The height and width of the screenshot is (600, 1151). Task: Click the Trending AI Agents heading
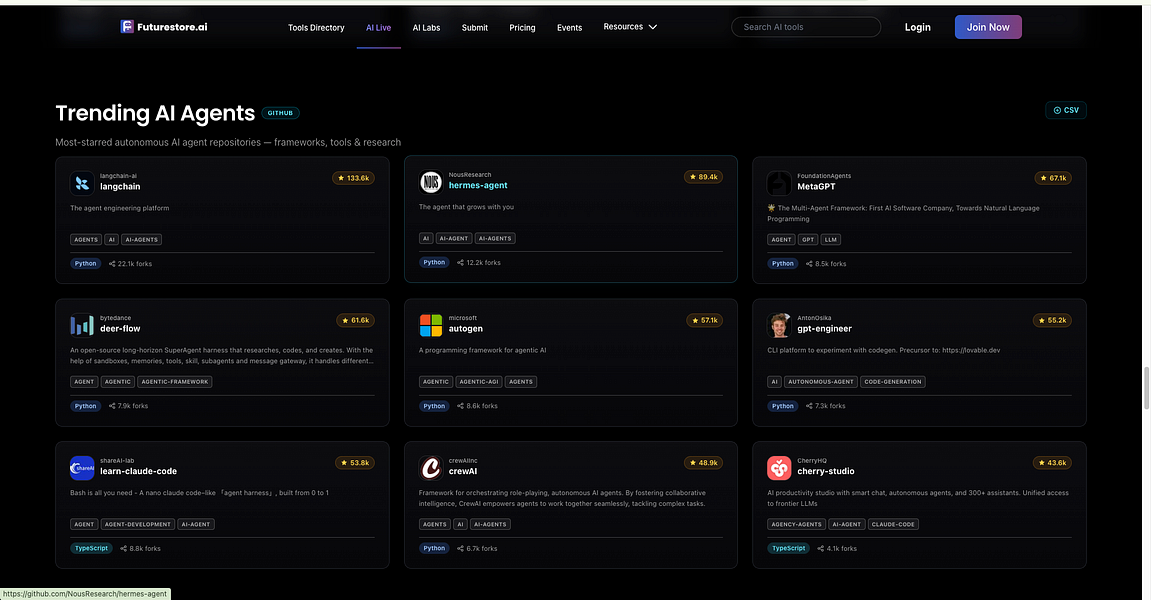155,113
